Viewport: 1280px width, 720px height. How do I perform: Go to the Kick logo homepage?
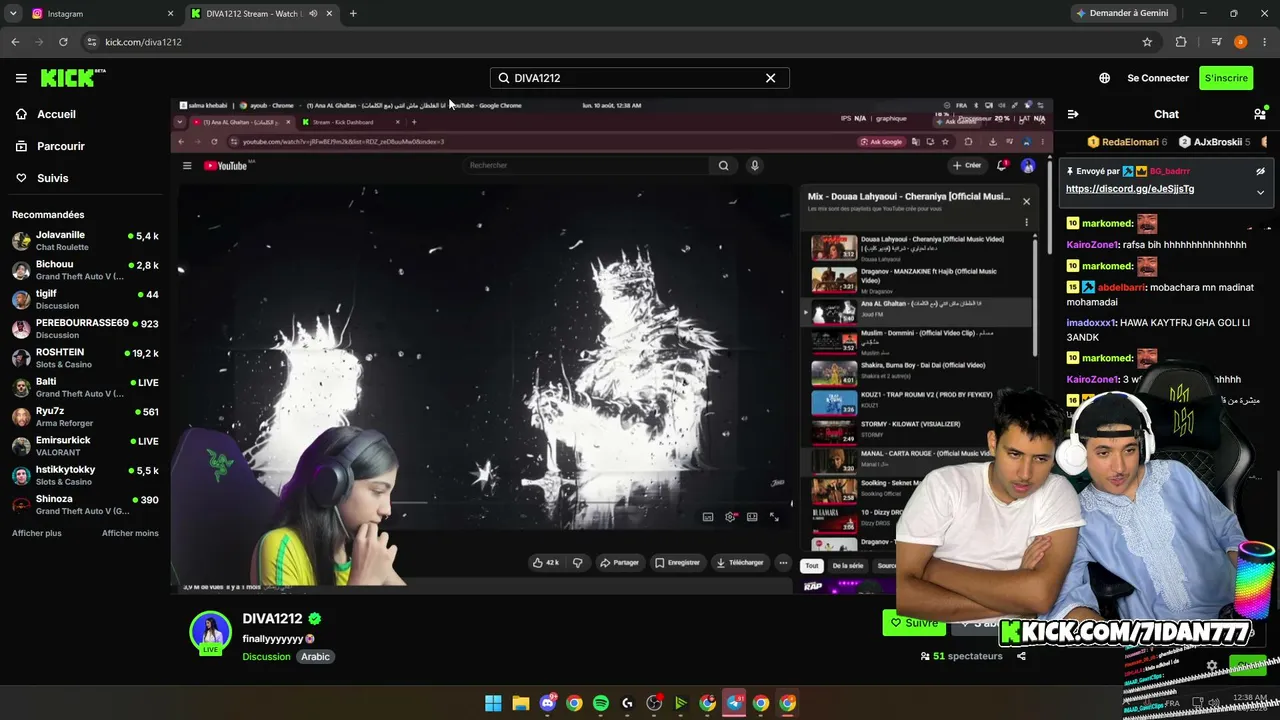[73, 78]
